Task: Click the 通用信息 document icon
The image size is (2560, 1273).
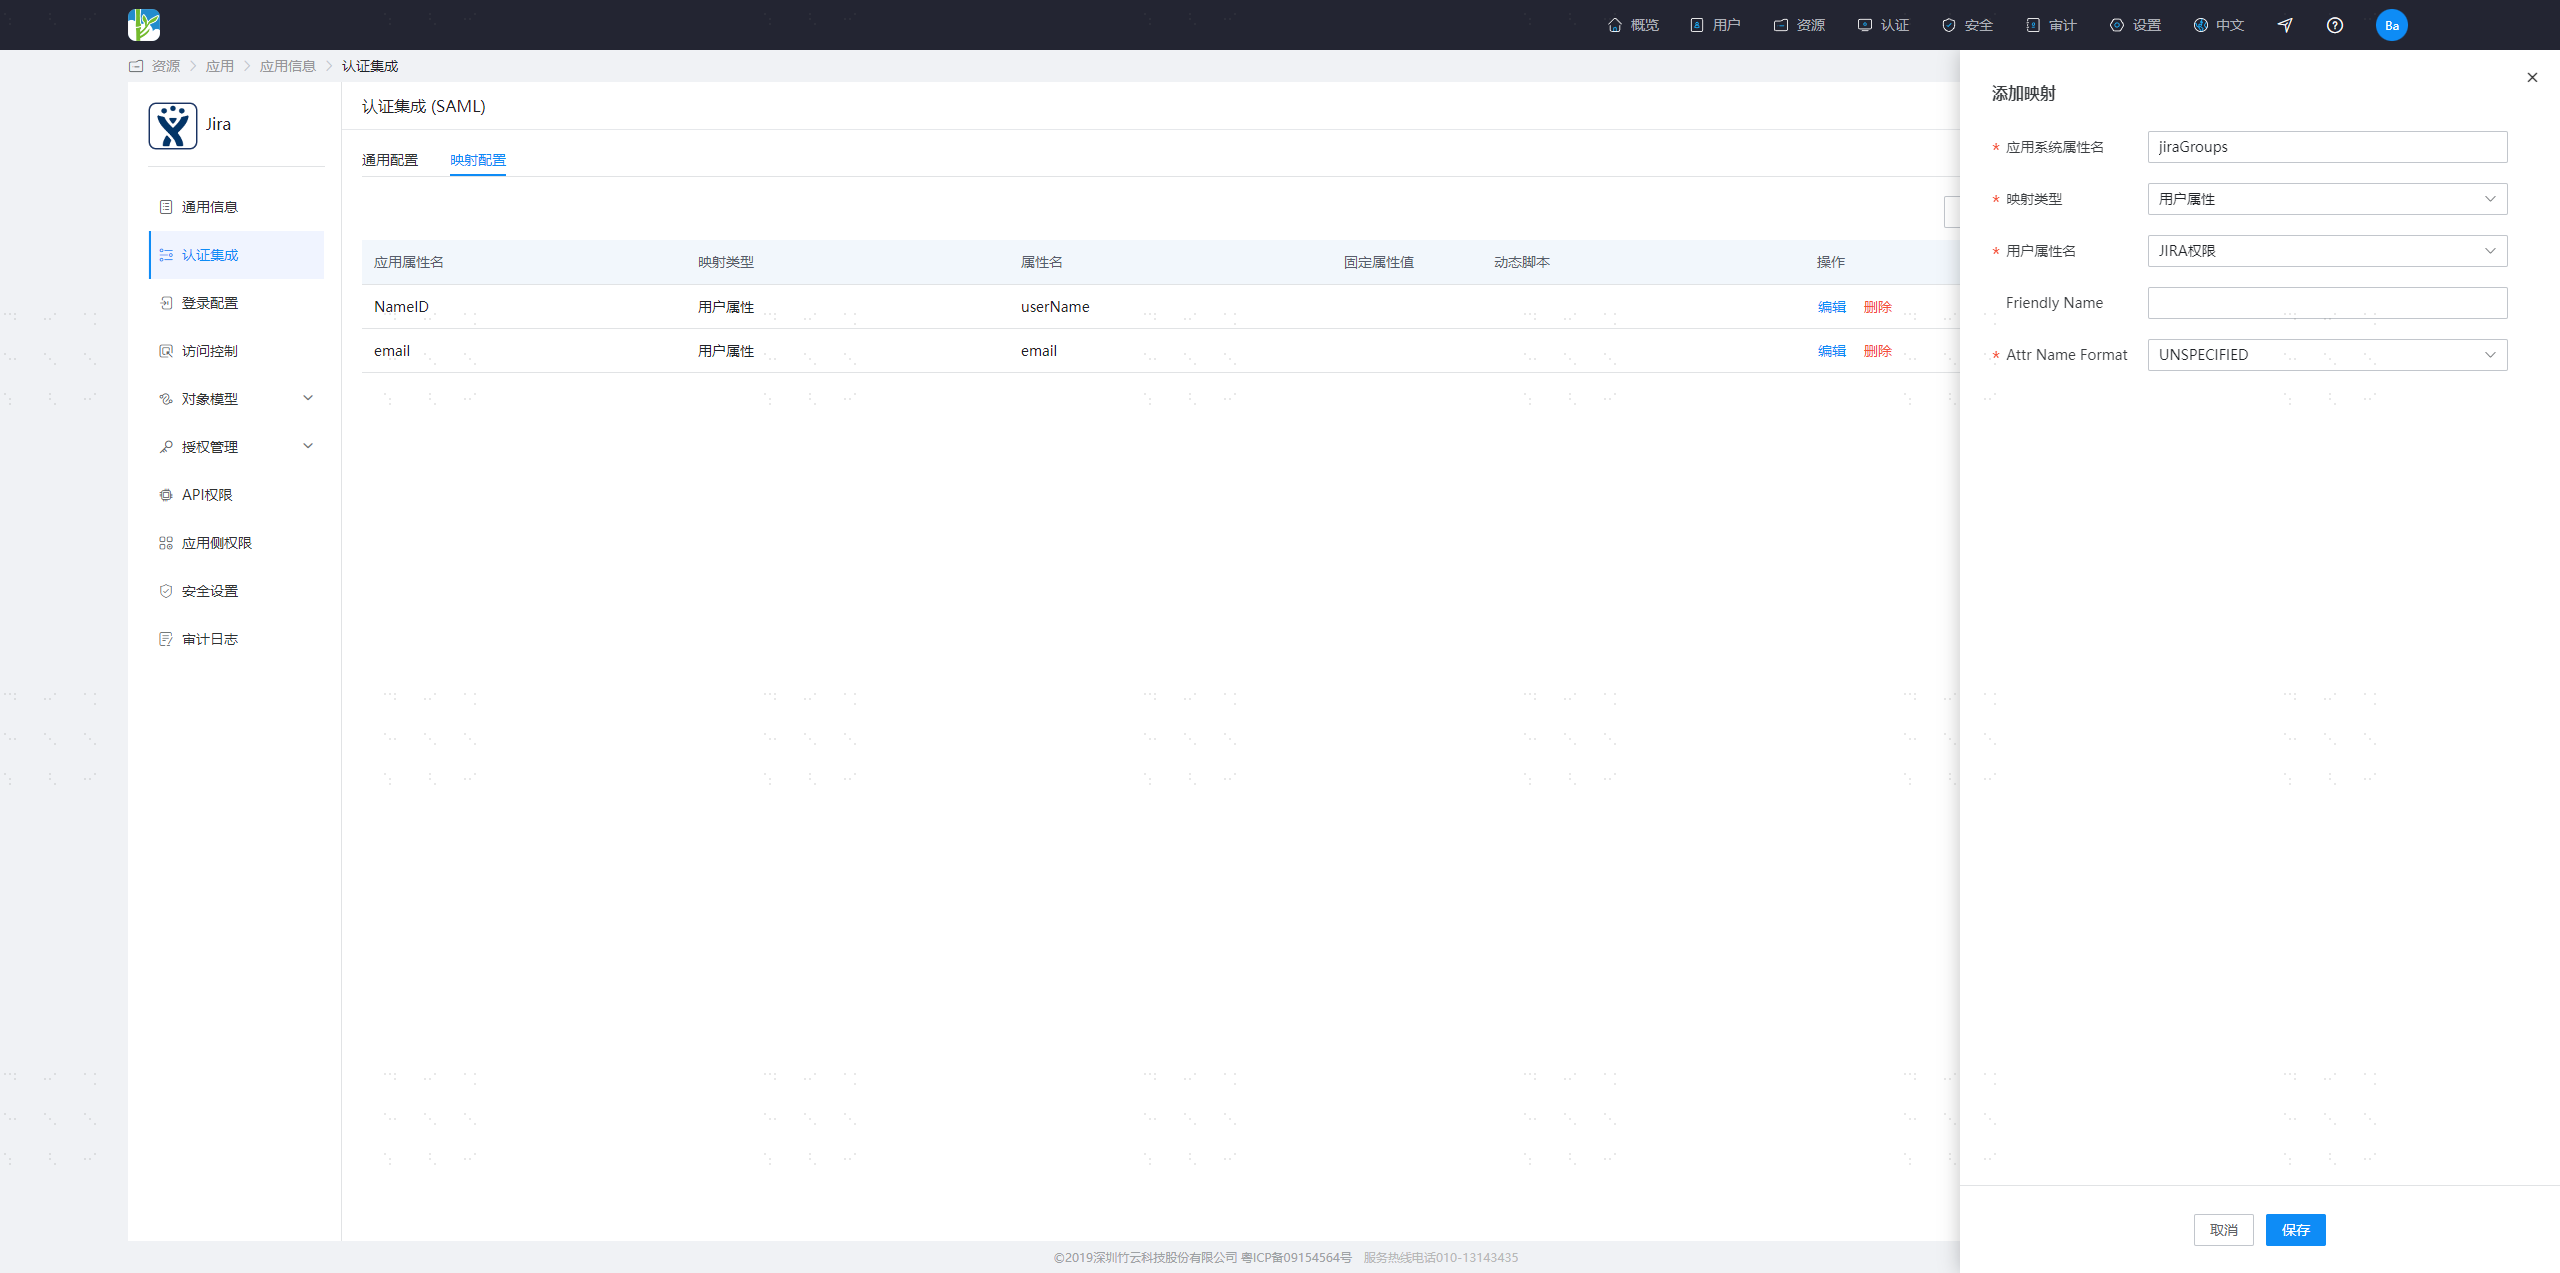Action: click(x=166, y=207)
